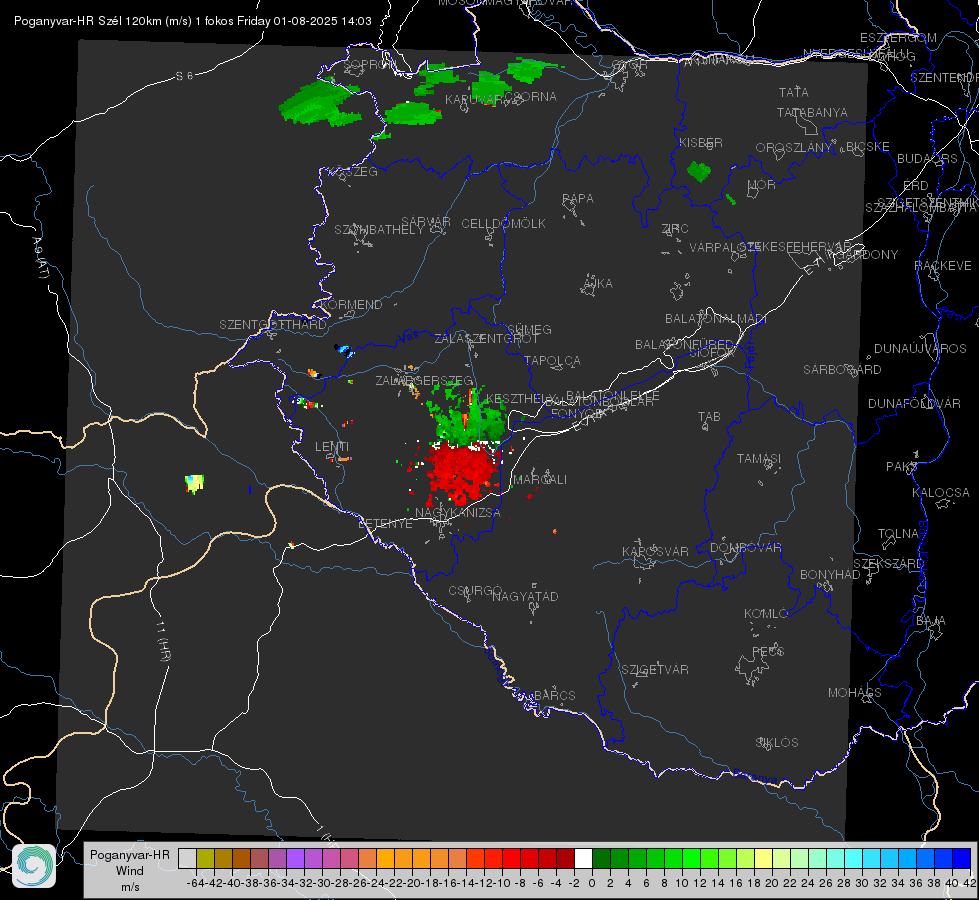Click the MOR city label
979x900 pixels.
[x=762, y=184]
